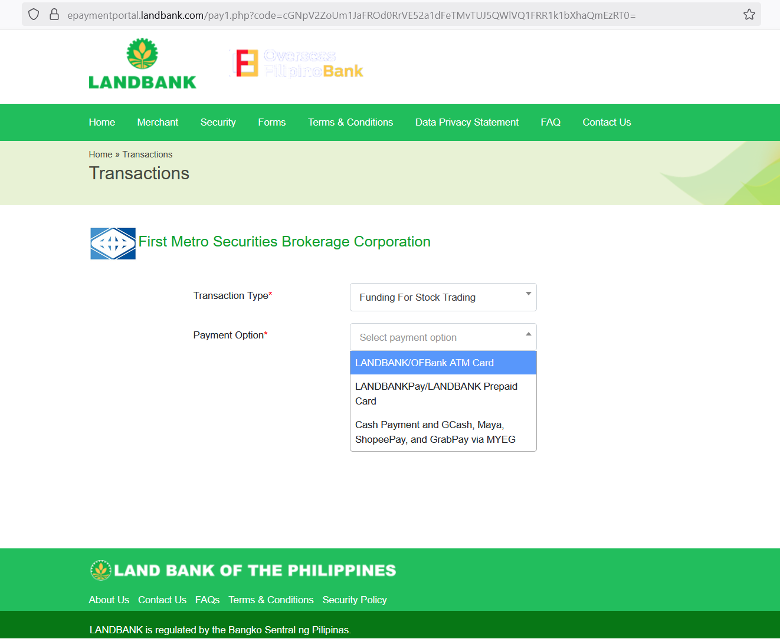The image size is (780, 640).
Task: Bookmark page with the star icon
Action: pos(749,14)
